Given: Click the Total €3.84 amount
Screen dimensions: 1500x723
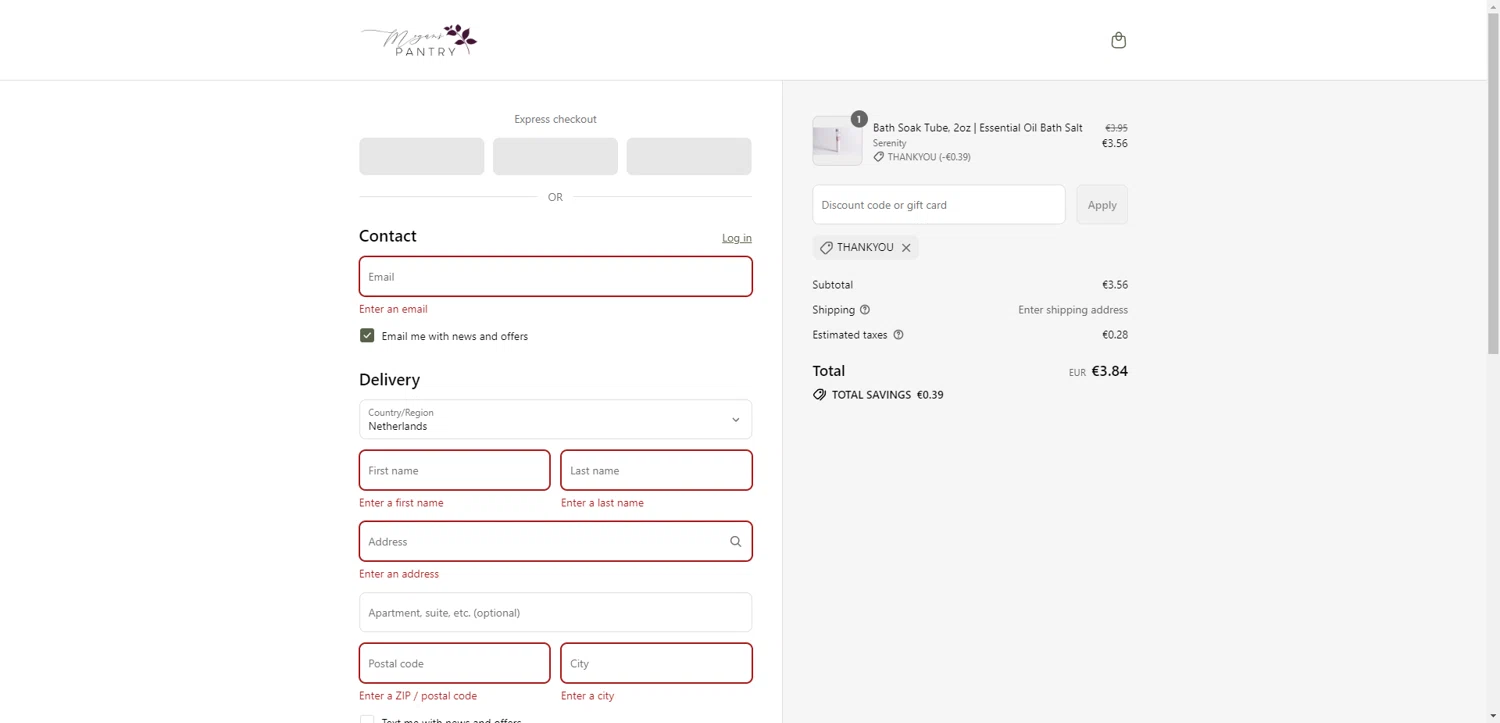Looking at the screenshot, I should pyautogui.click(x=1109, y=371).
